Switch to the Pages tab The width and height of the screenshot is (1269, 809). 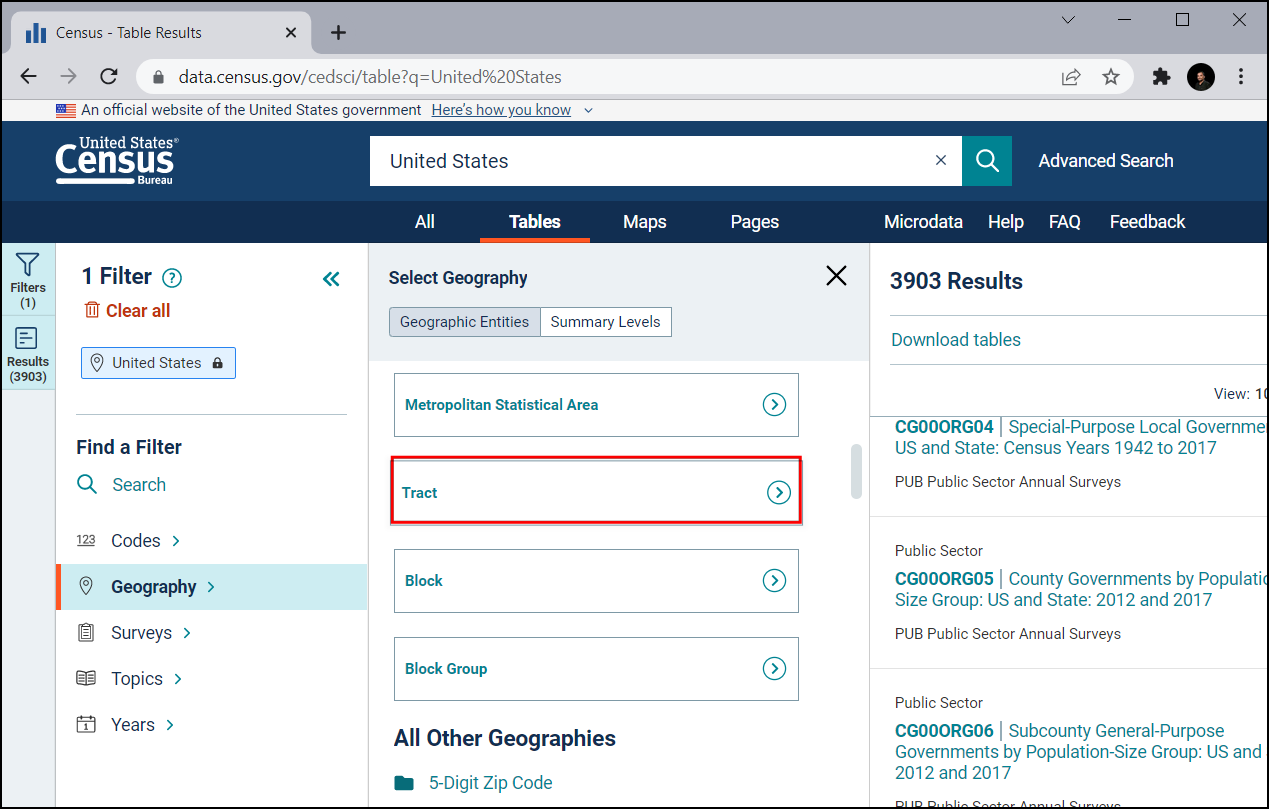754,222
